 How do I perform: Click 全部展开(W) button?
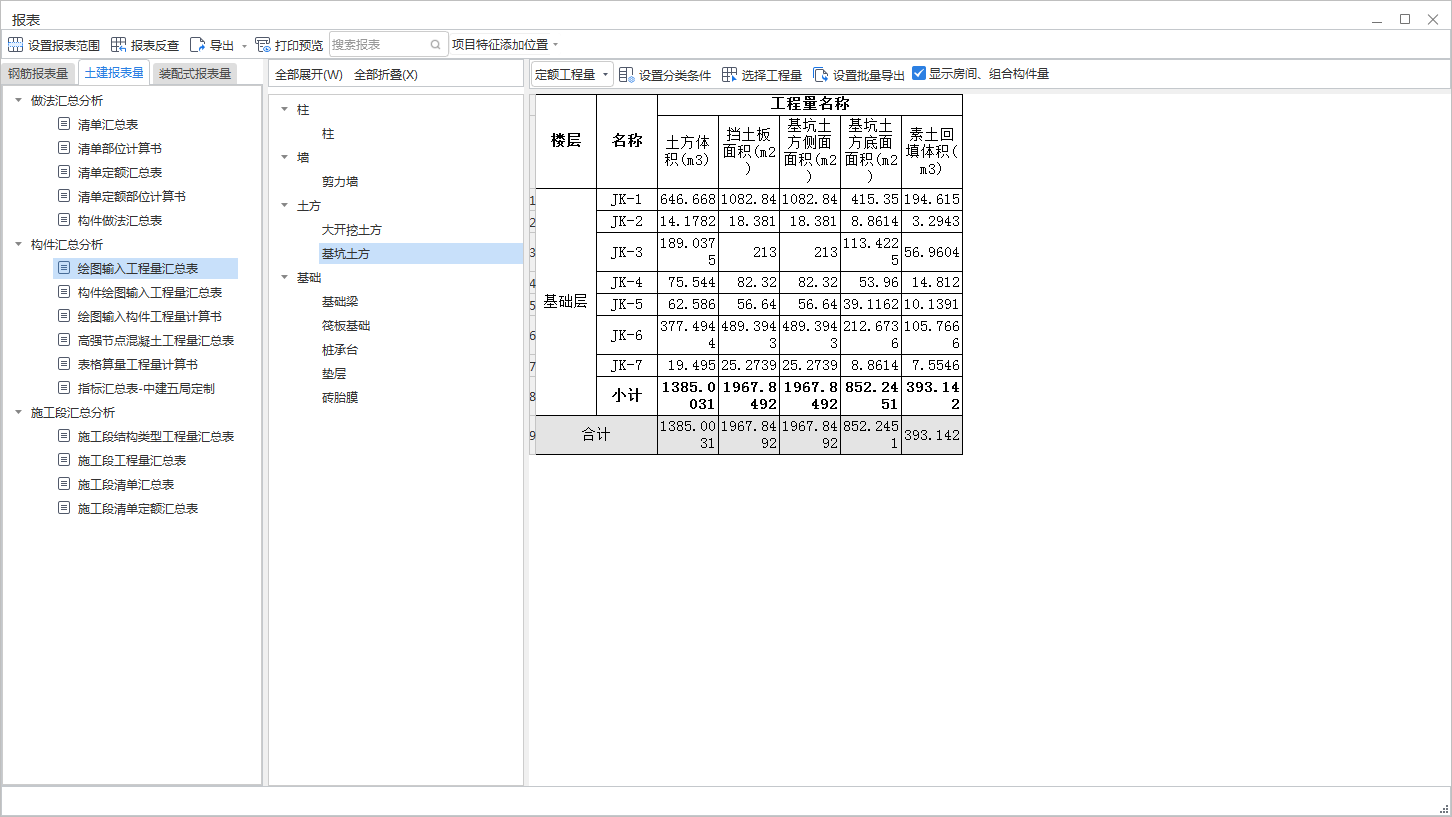click(308, 75)
